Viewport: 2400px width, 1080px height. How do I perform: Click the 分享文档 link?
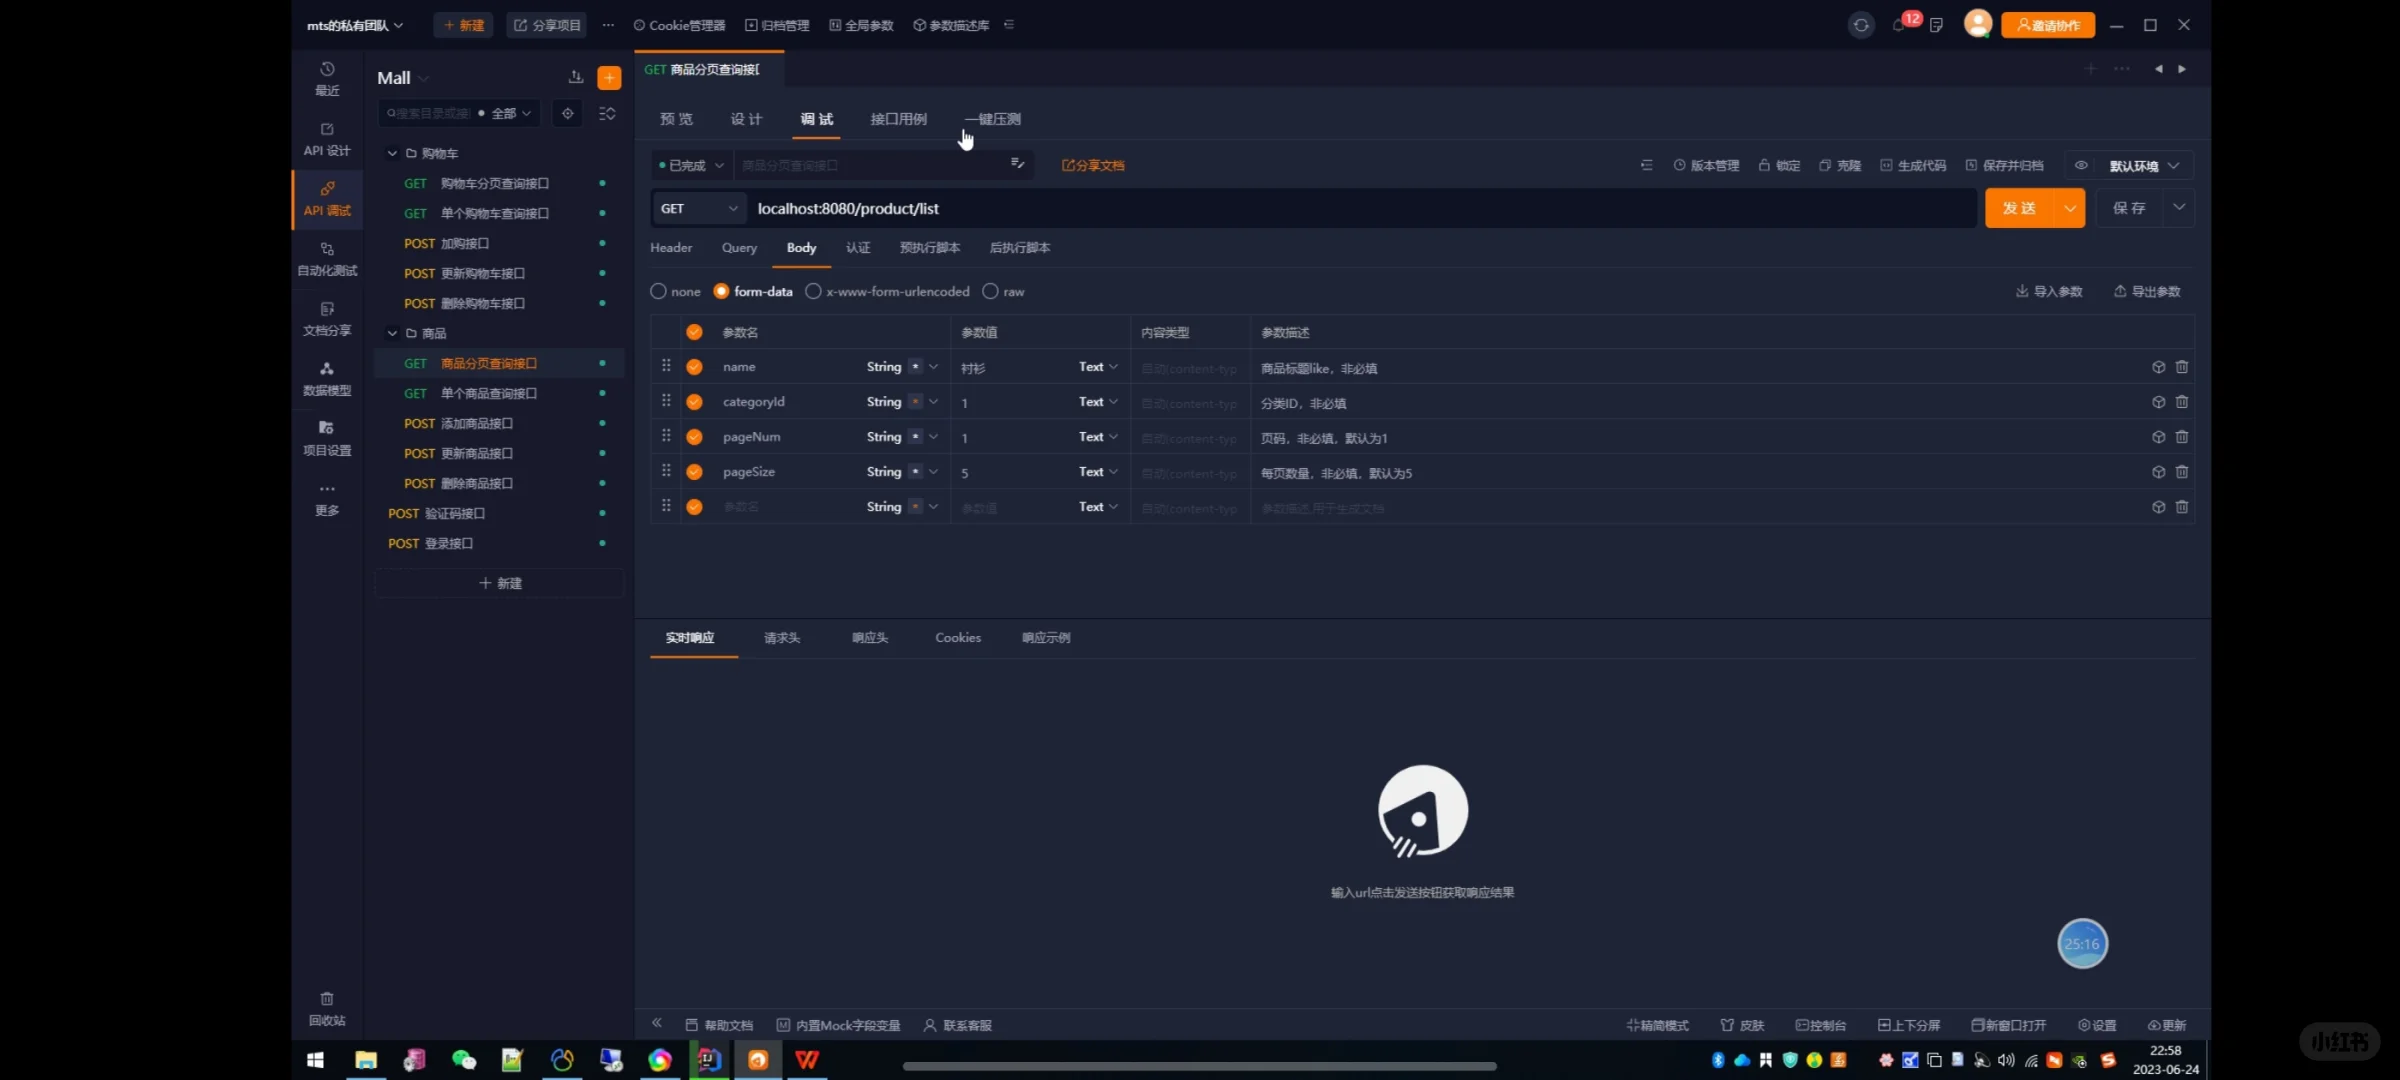pyautogui.click(x=1093, y=165)
